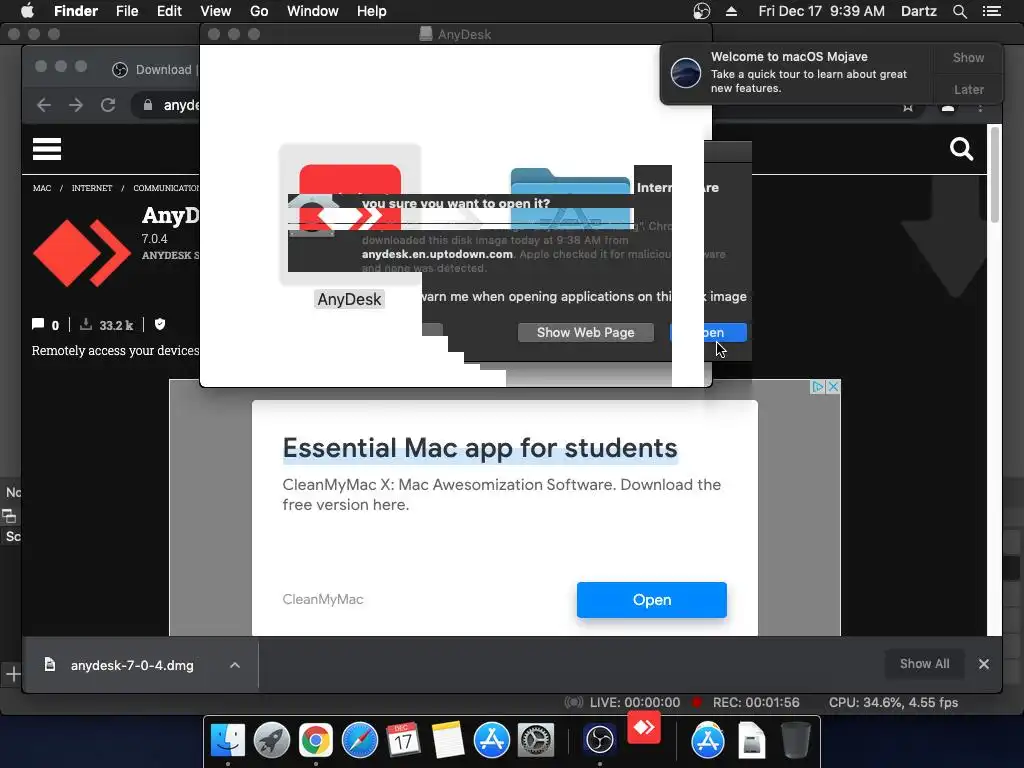
Task: Open the Uptodown hamburger menu
Action: point(47,149)
